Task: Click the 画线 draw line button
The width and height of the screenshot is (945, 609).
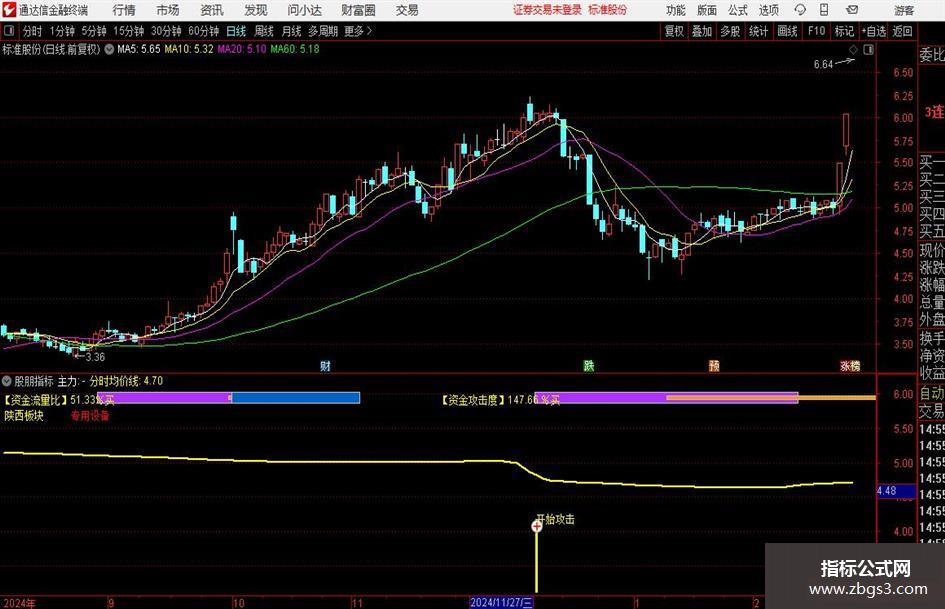Action: [787, 31]
